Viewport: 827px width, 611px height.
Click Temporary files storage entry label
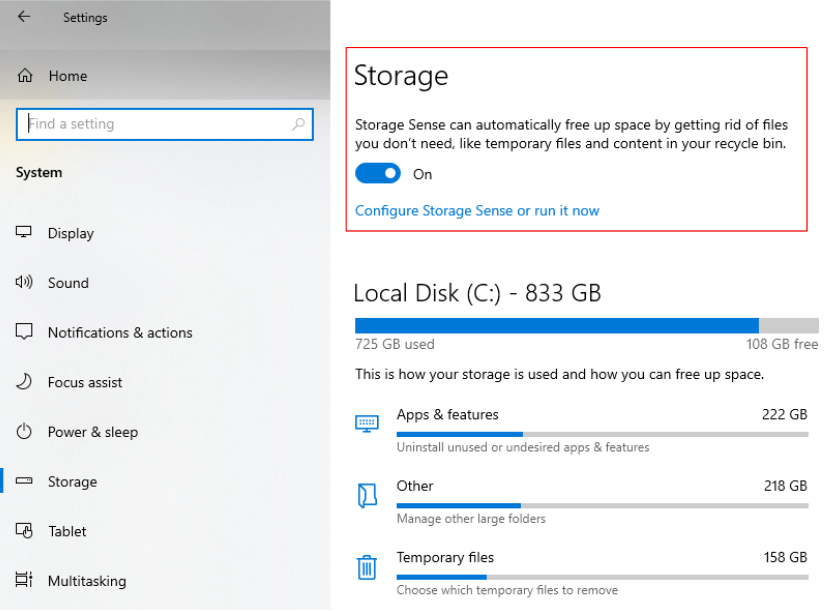pos(445,558)
